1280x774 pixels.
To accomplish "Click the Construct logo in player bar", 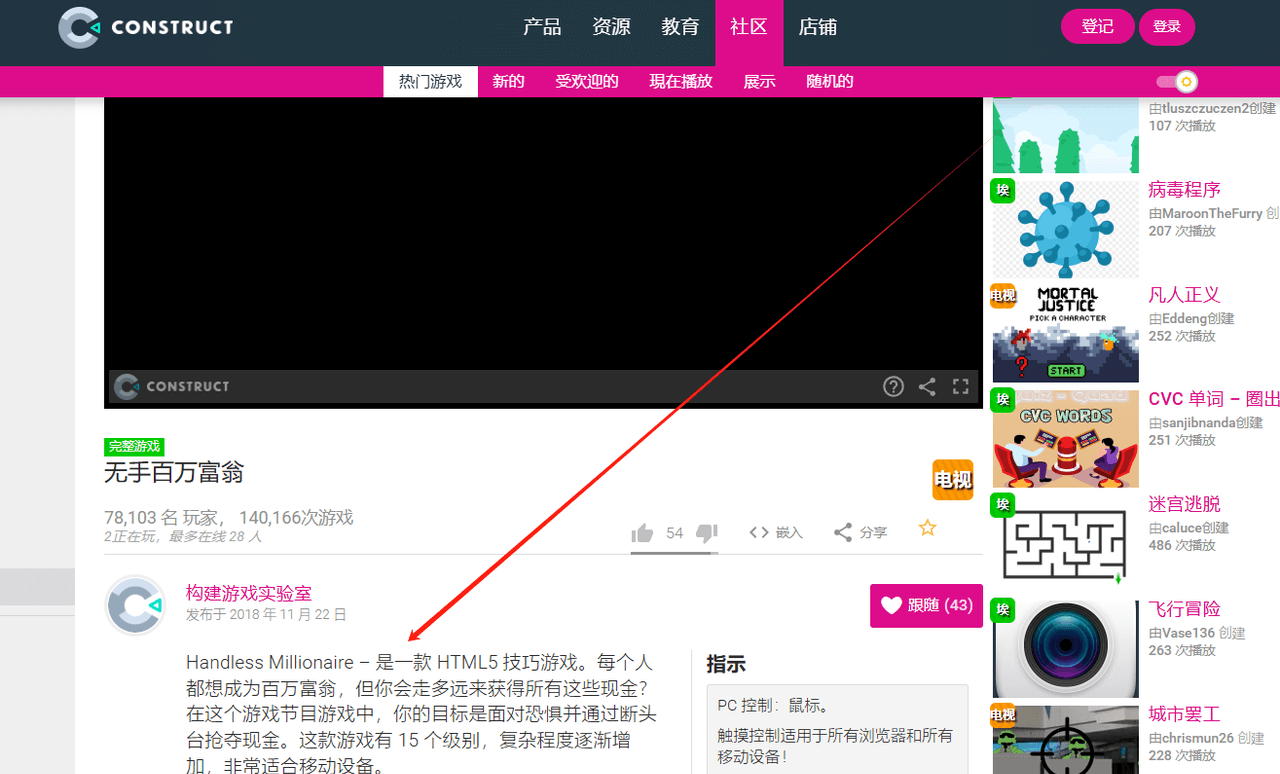I will tap(172, 387).
